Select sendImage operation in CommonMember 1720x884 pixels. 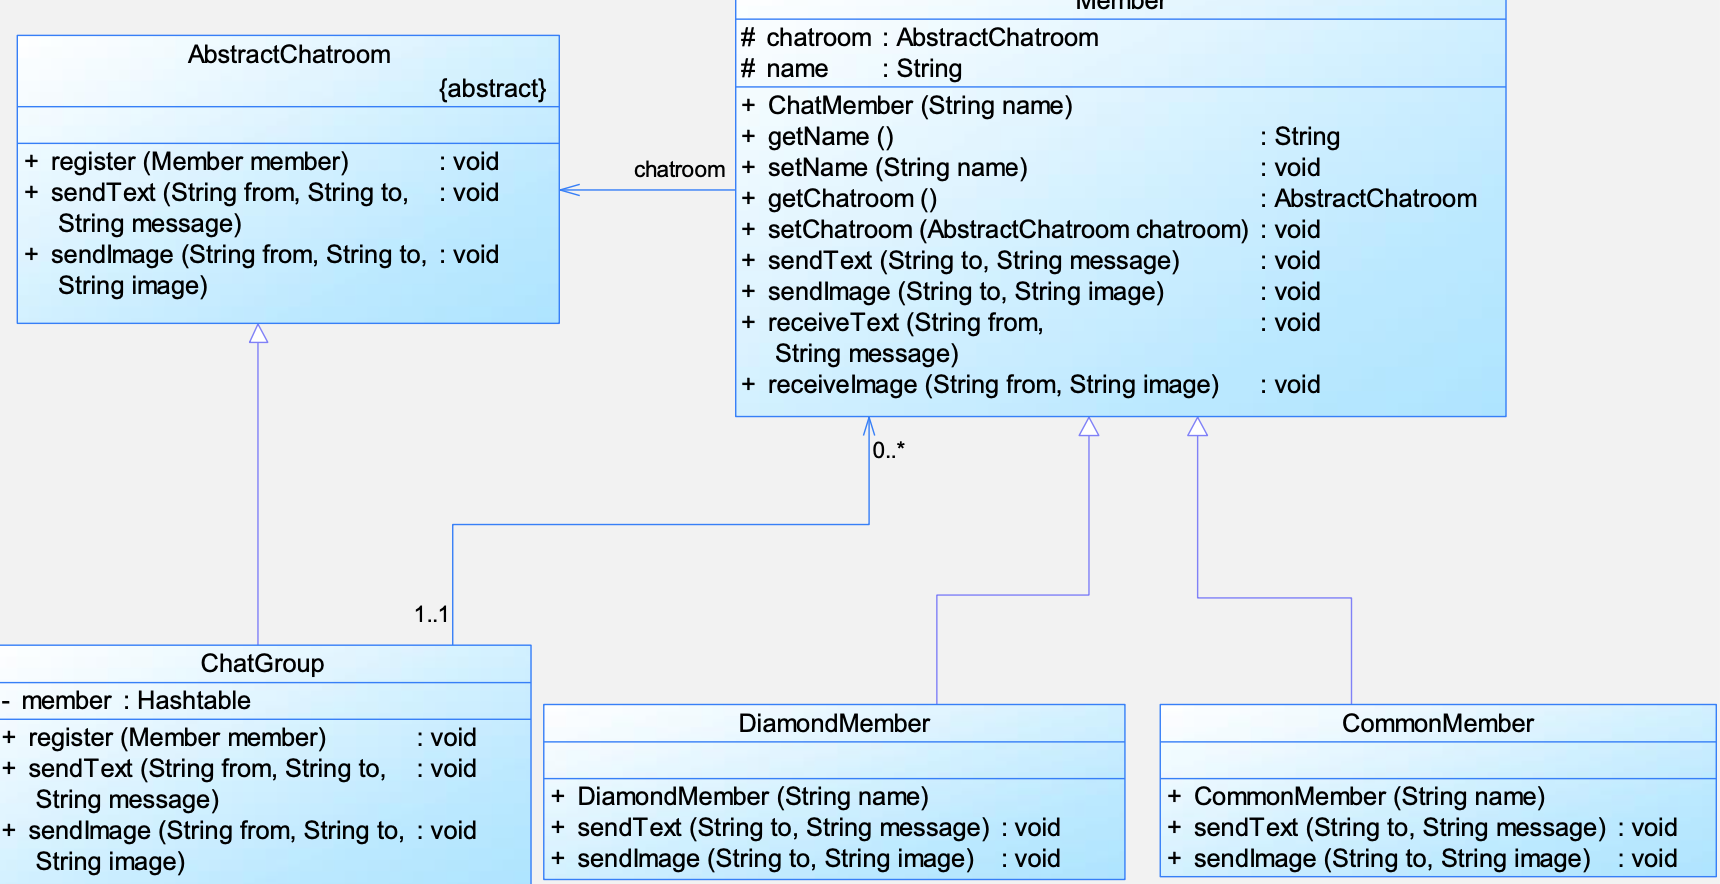point(1422,859)
